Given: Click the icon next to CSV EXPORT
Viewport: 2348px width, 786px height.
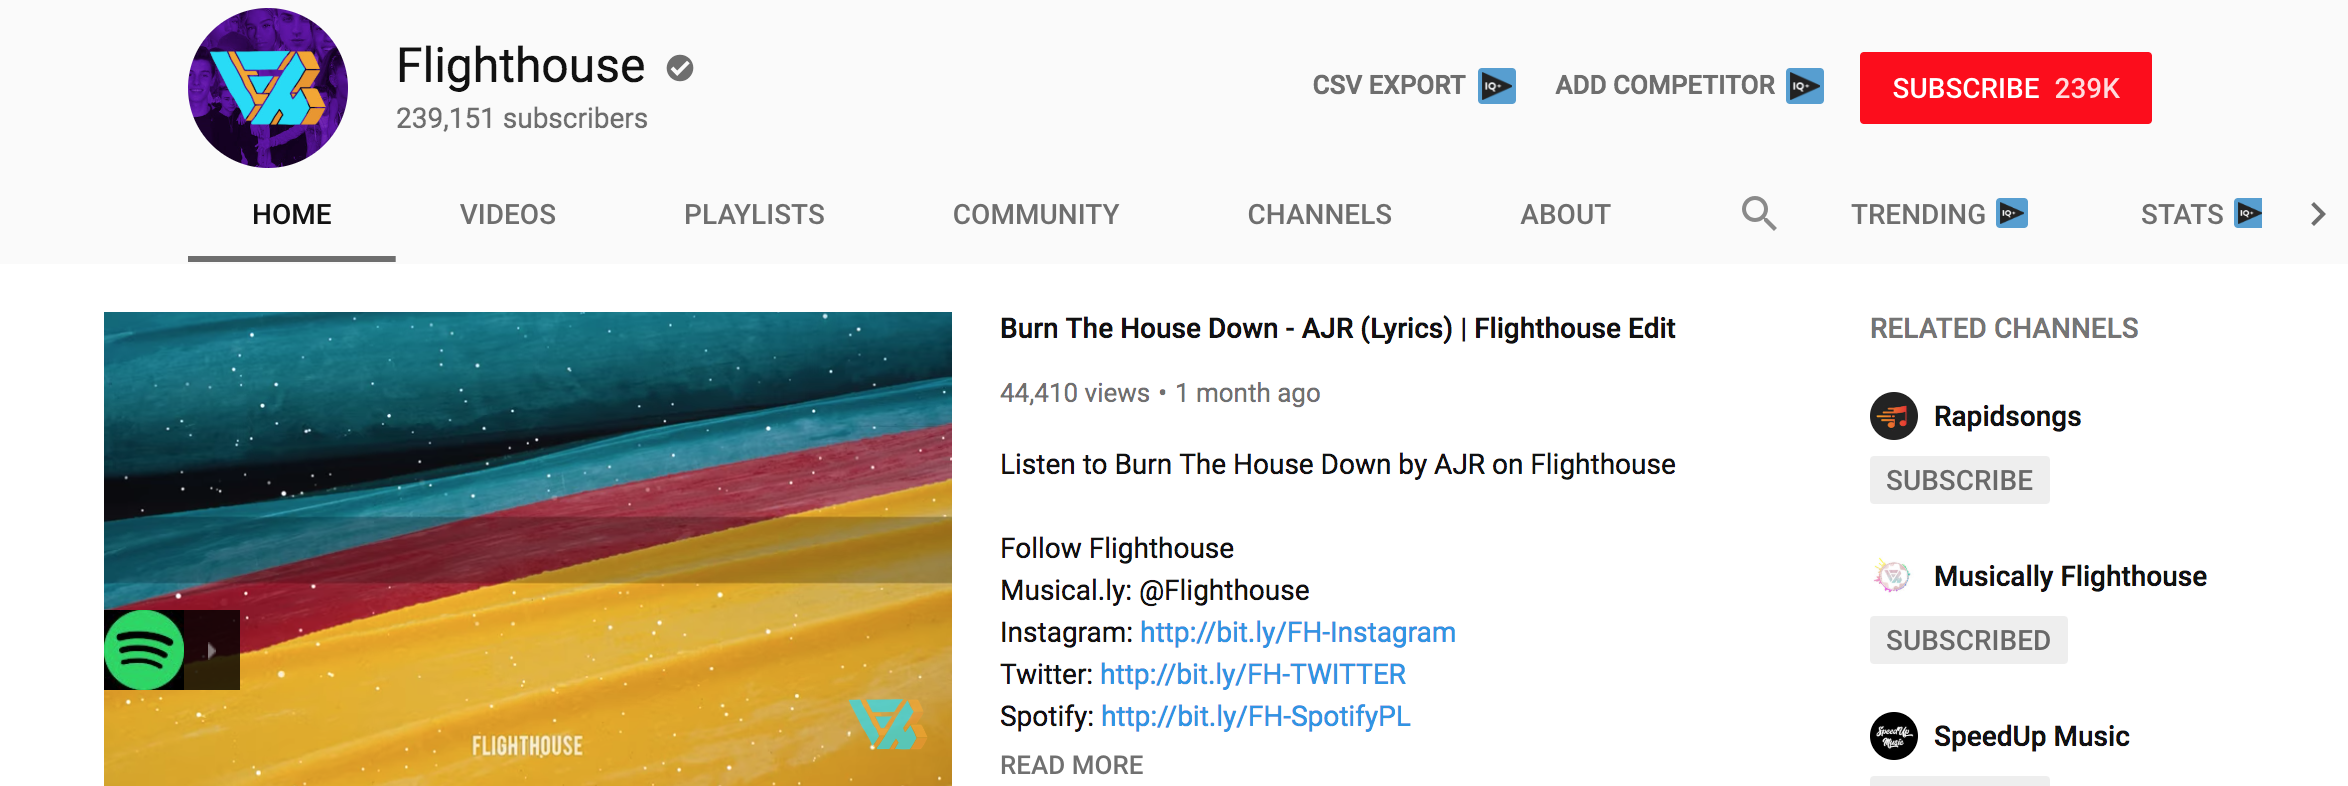Looking at the screenshot, I should pos(1497,86).
